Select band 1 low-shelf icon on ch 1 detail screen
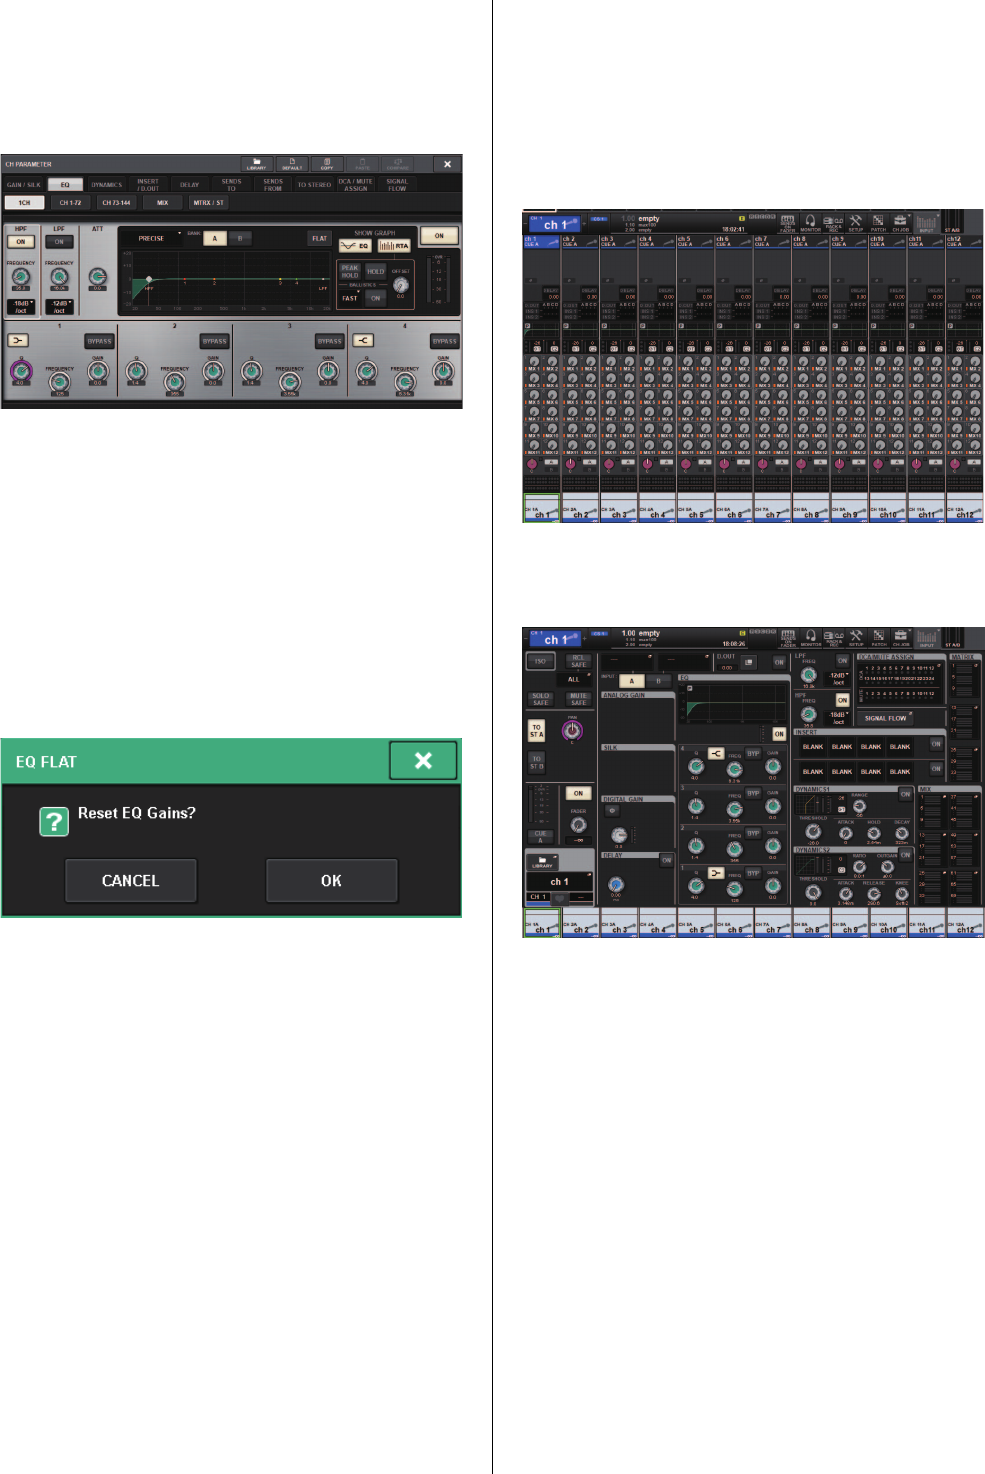The image size is (985, 1474). pos(715,872)
